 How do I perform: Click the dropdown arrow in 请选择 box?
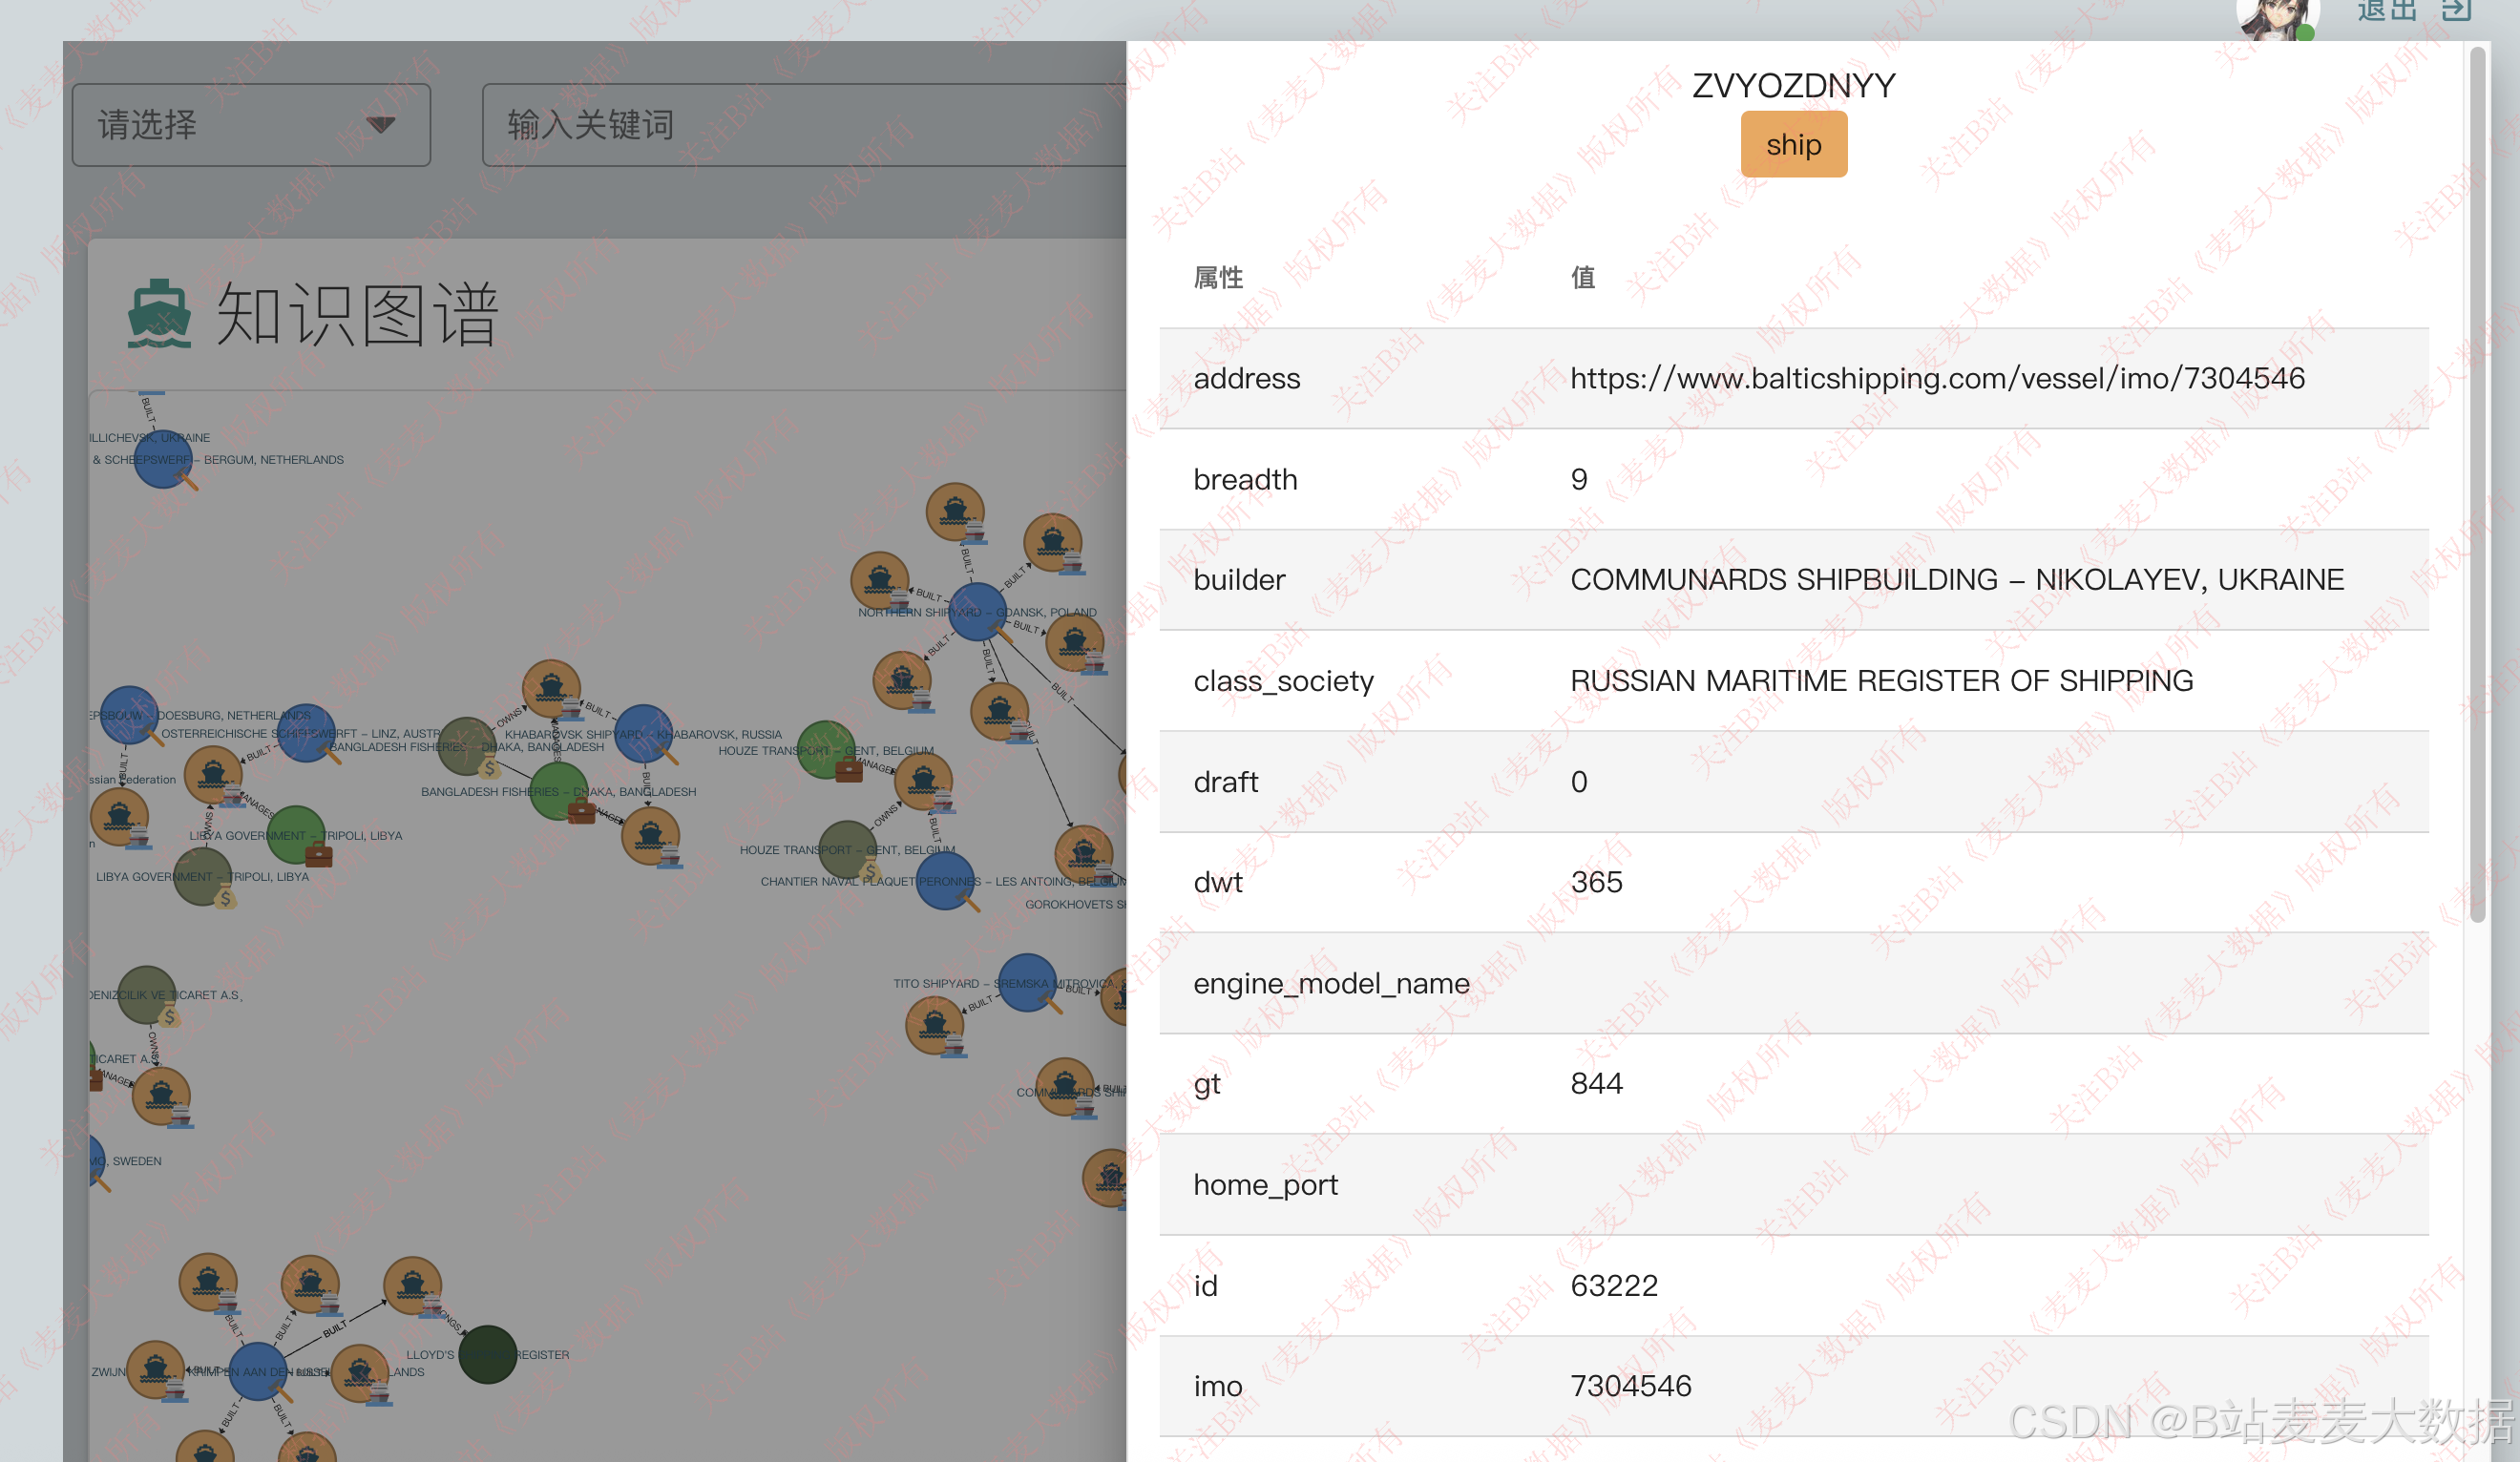pos(380,125)
